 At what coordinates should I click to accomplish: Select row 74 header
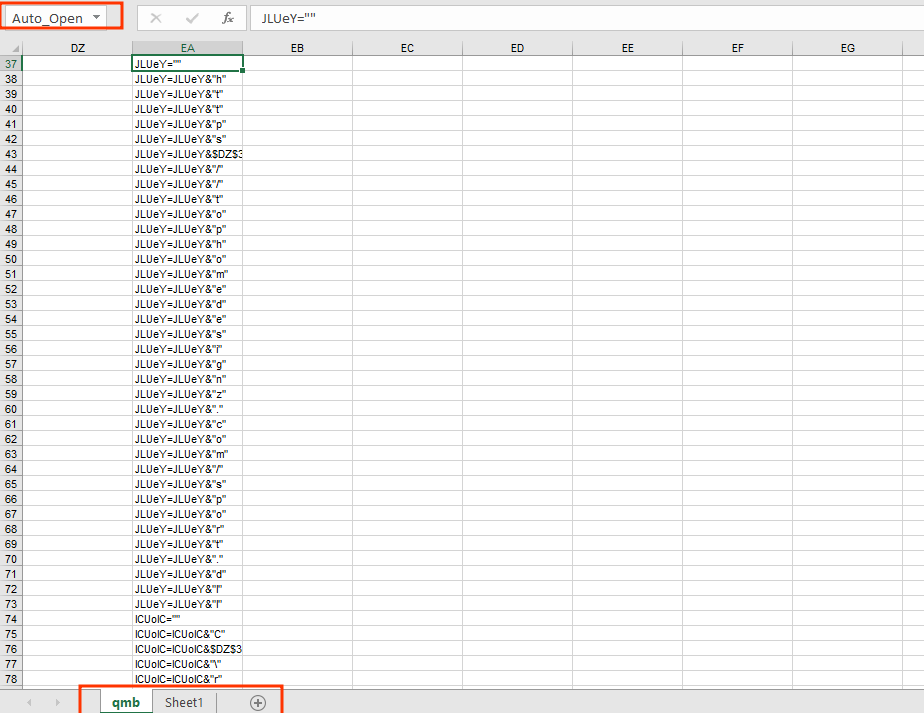coord(11,619)
